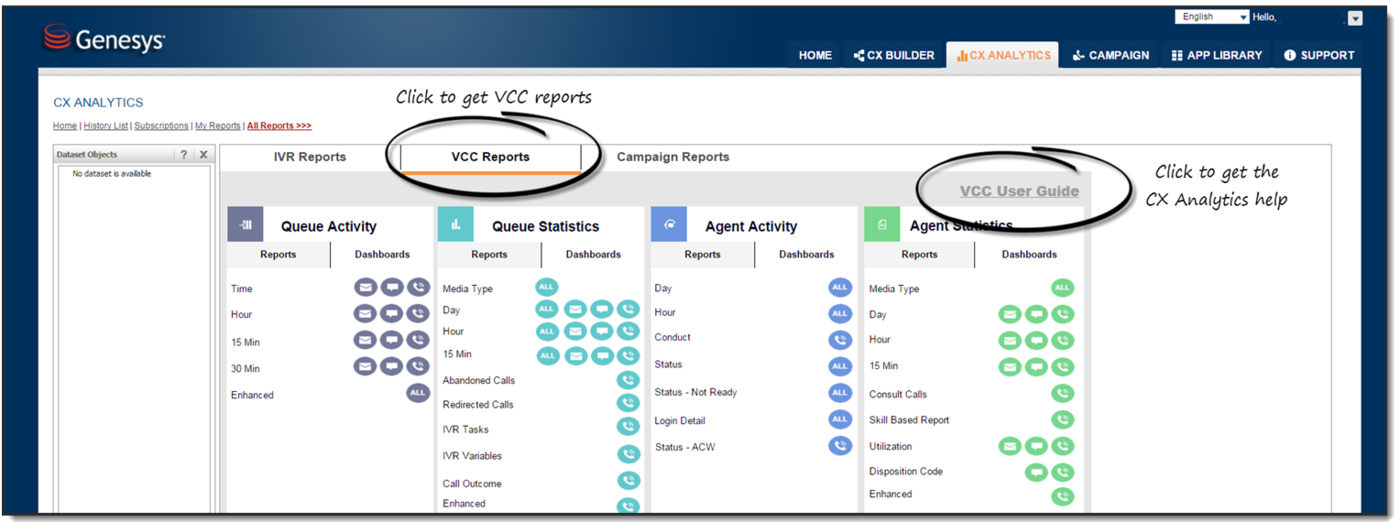Open Call Outcome voice report

coord(628,482)
